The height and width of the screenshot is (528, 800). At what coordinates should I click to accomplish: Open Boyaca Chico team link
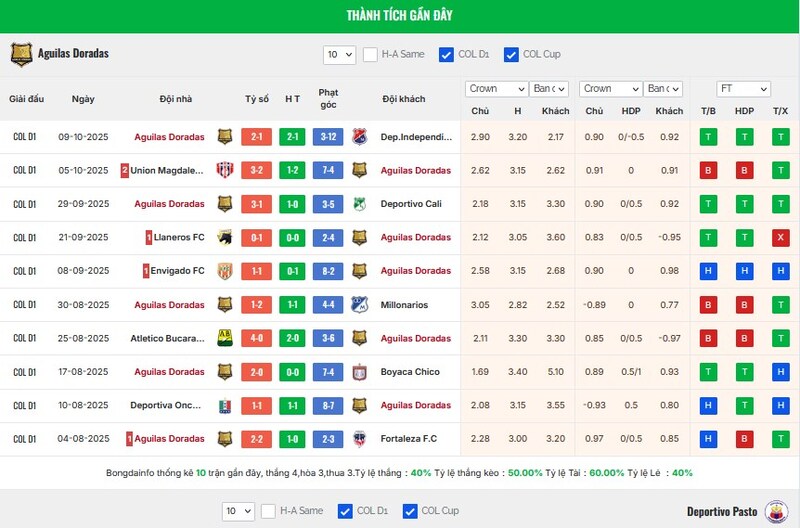[x=410, y=372]
